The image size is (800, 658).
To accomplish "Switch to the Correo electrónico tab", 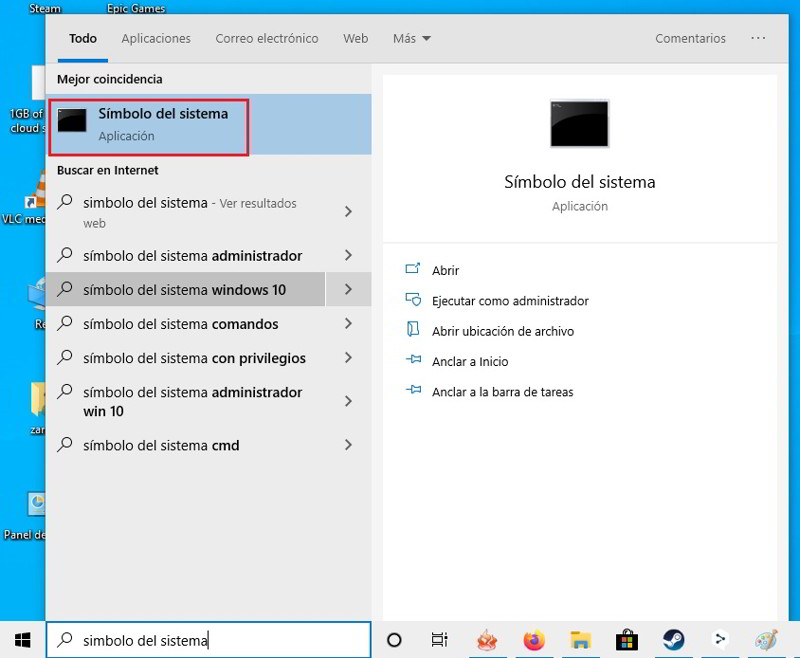I will click(x=267, y=39).
